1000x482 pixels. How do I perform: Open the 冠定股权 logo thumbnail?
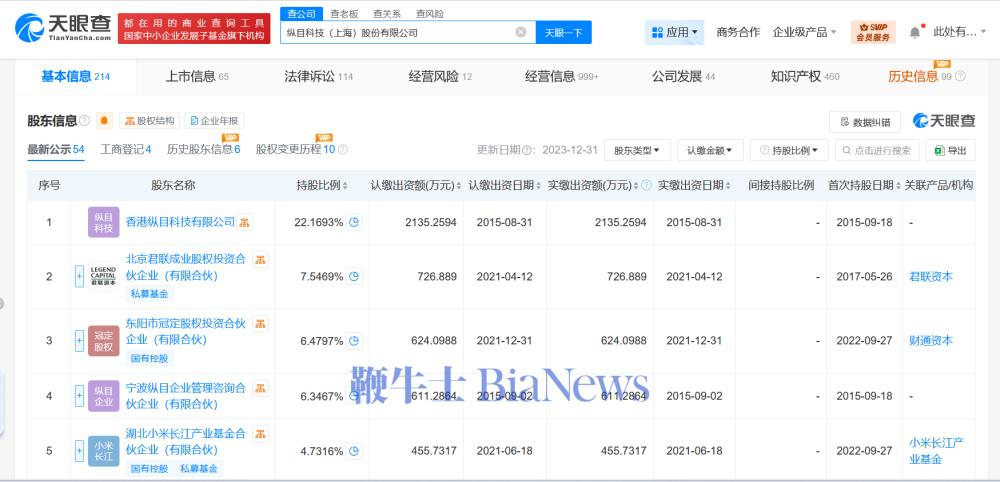pos(104,340)
